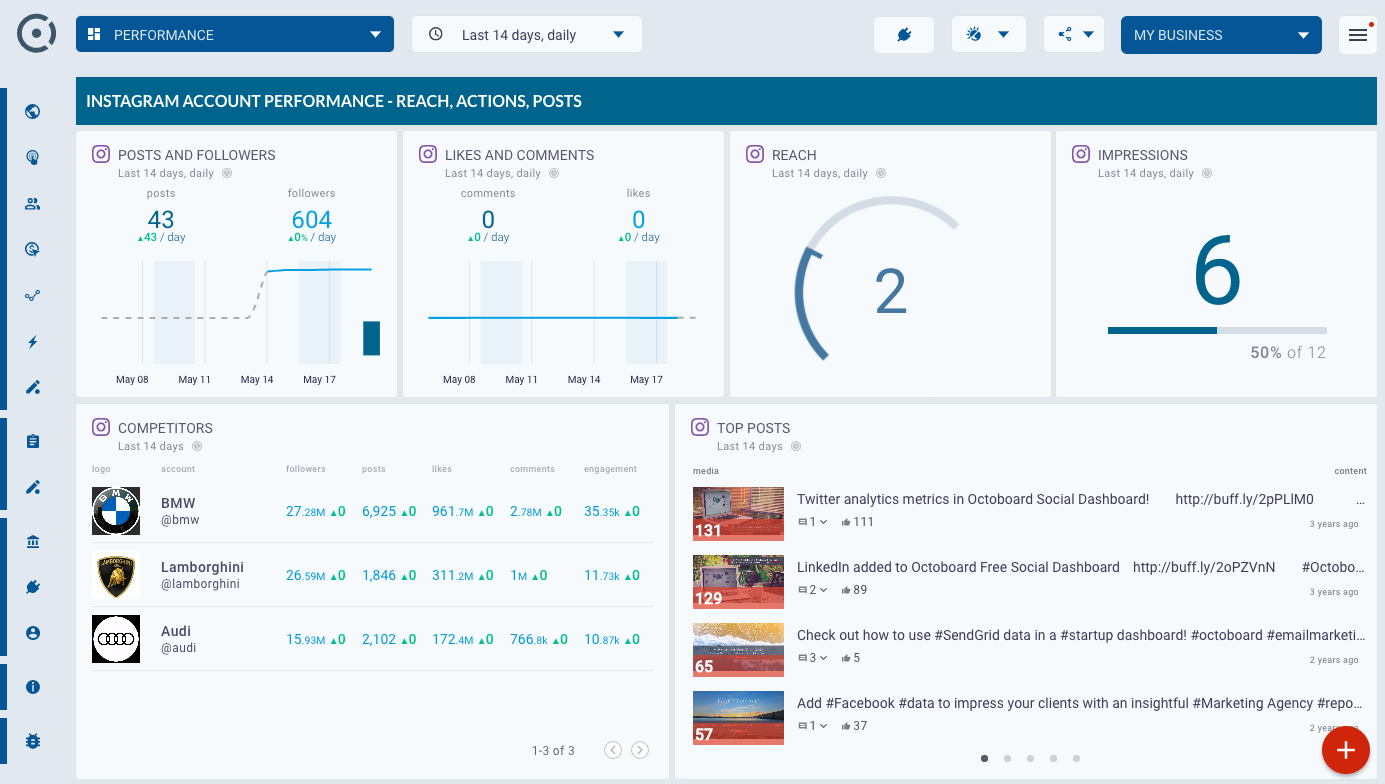
Task: Open the http://buff.ly/2oPZVnN link
Action: point(1204,567)
